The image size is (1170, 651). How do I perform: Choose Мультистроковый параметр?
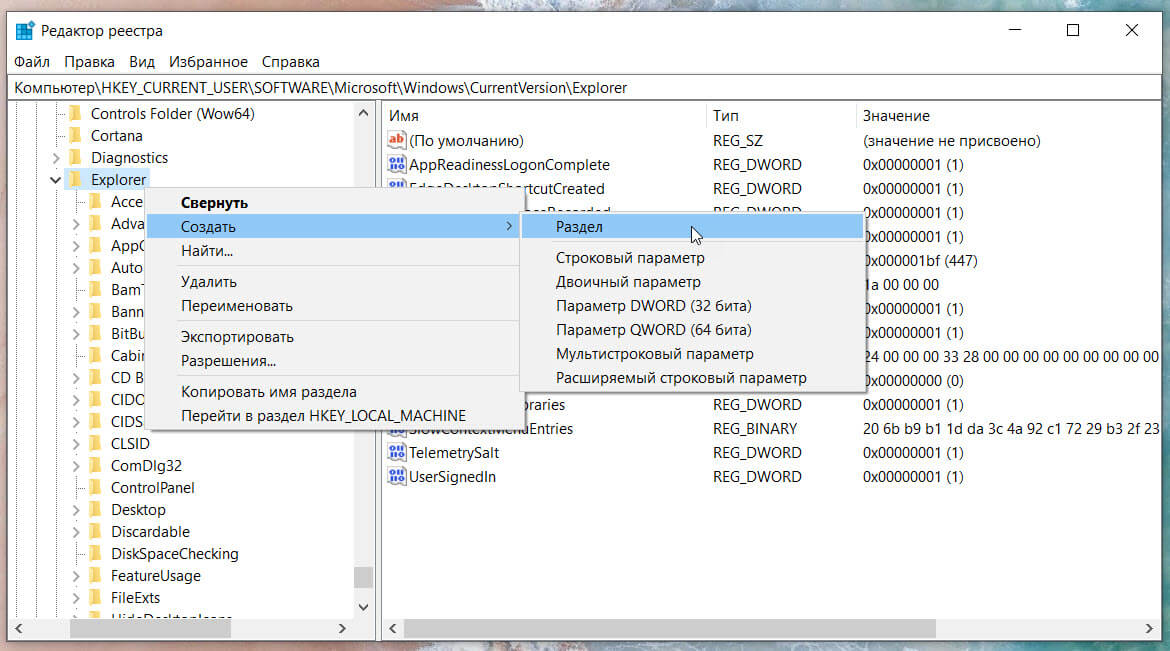pyautogui.click(x=692, y=353)
